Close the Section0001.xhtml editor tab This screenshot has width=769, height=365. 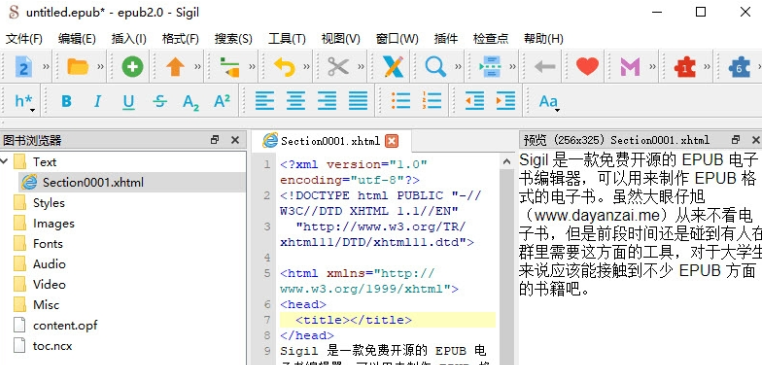391,141
